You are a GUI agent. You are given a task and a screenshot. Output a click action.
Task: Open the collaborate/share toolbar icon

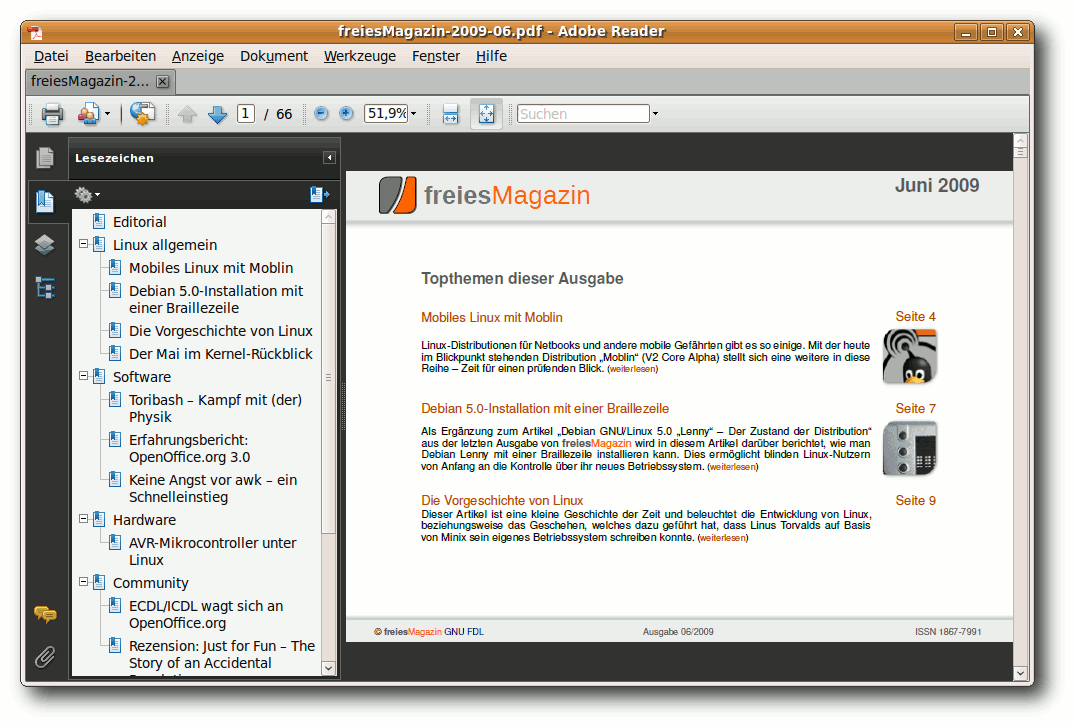[88, 114]
